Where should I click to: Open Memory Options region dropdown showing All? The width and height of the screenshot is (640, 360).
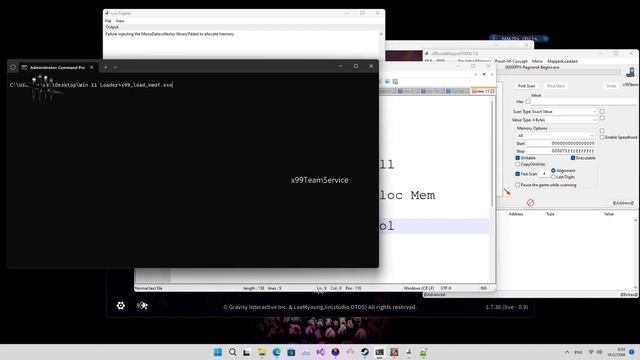pos(555,136)
